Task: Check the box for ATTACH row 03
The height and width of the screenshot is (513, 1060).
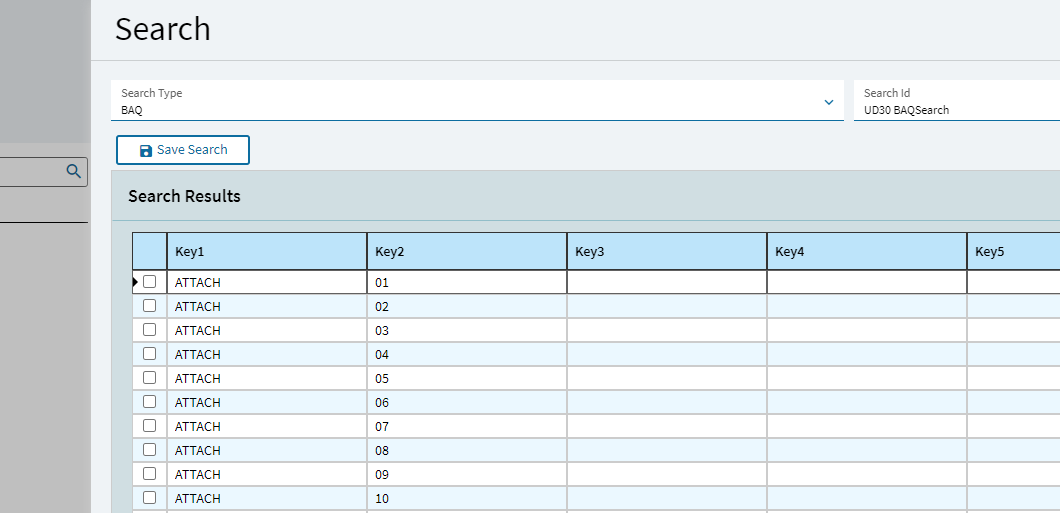Action: point(149,329)
